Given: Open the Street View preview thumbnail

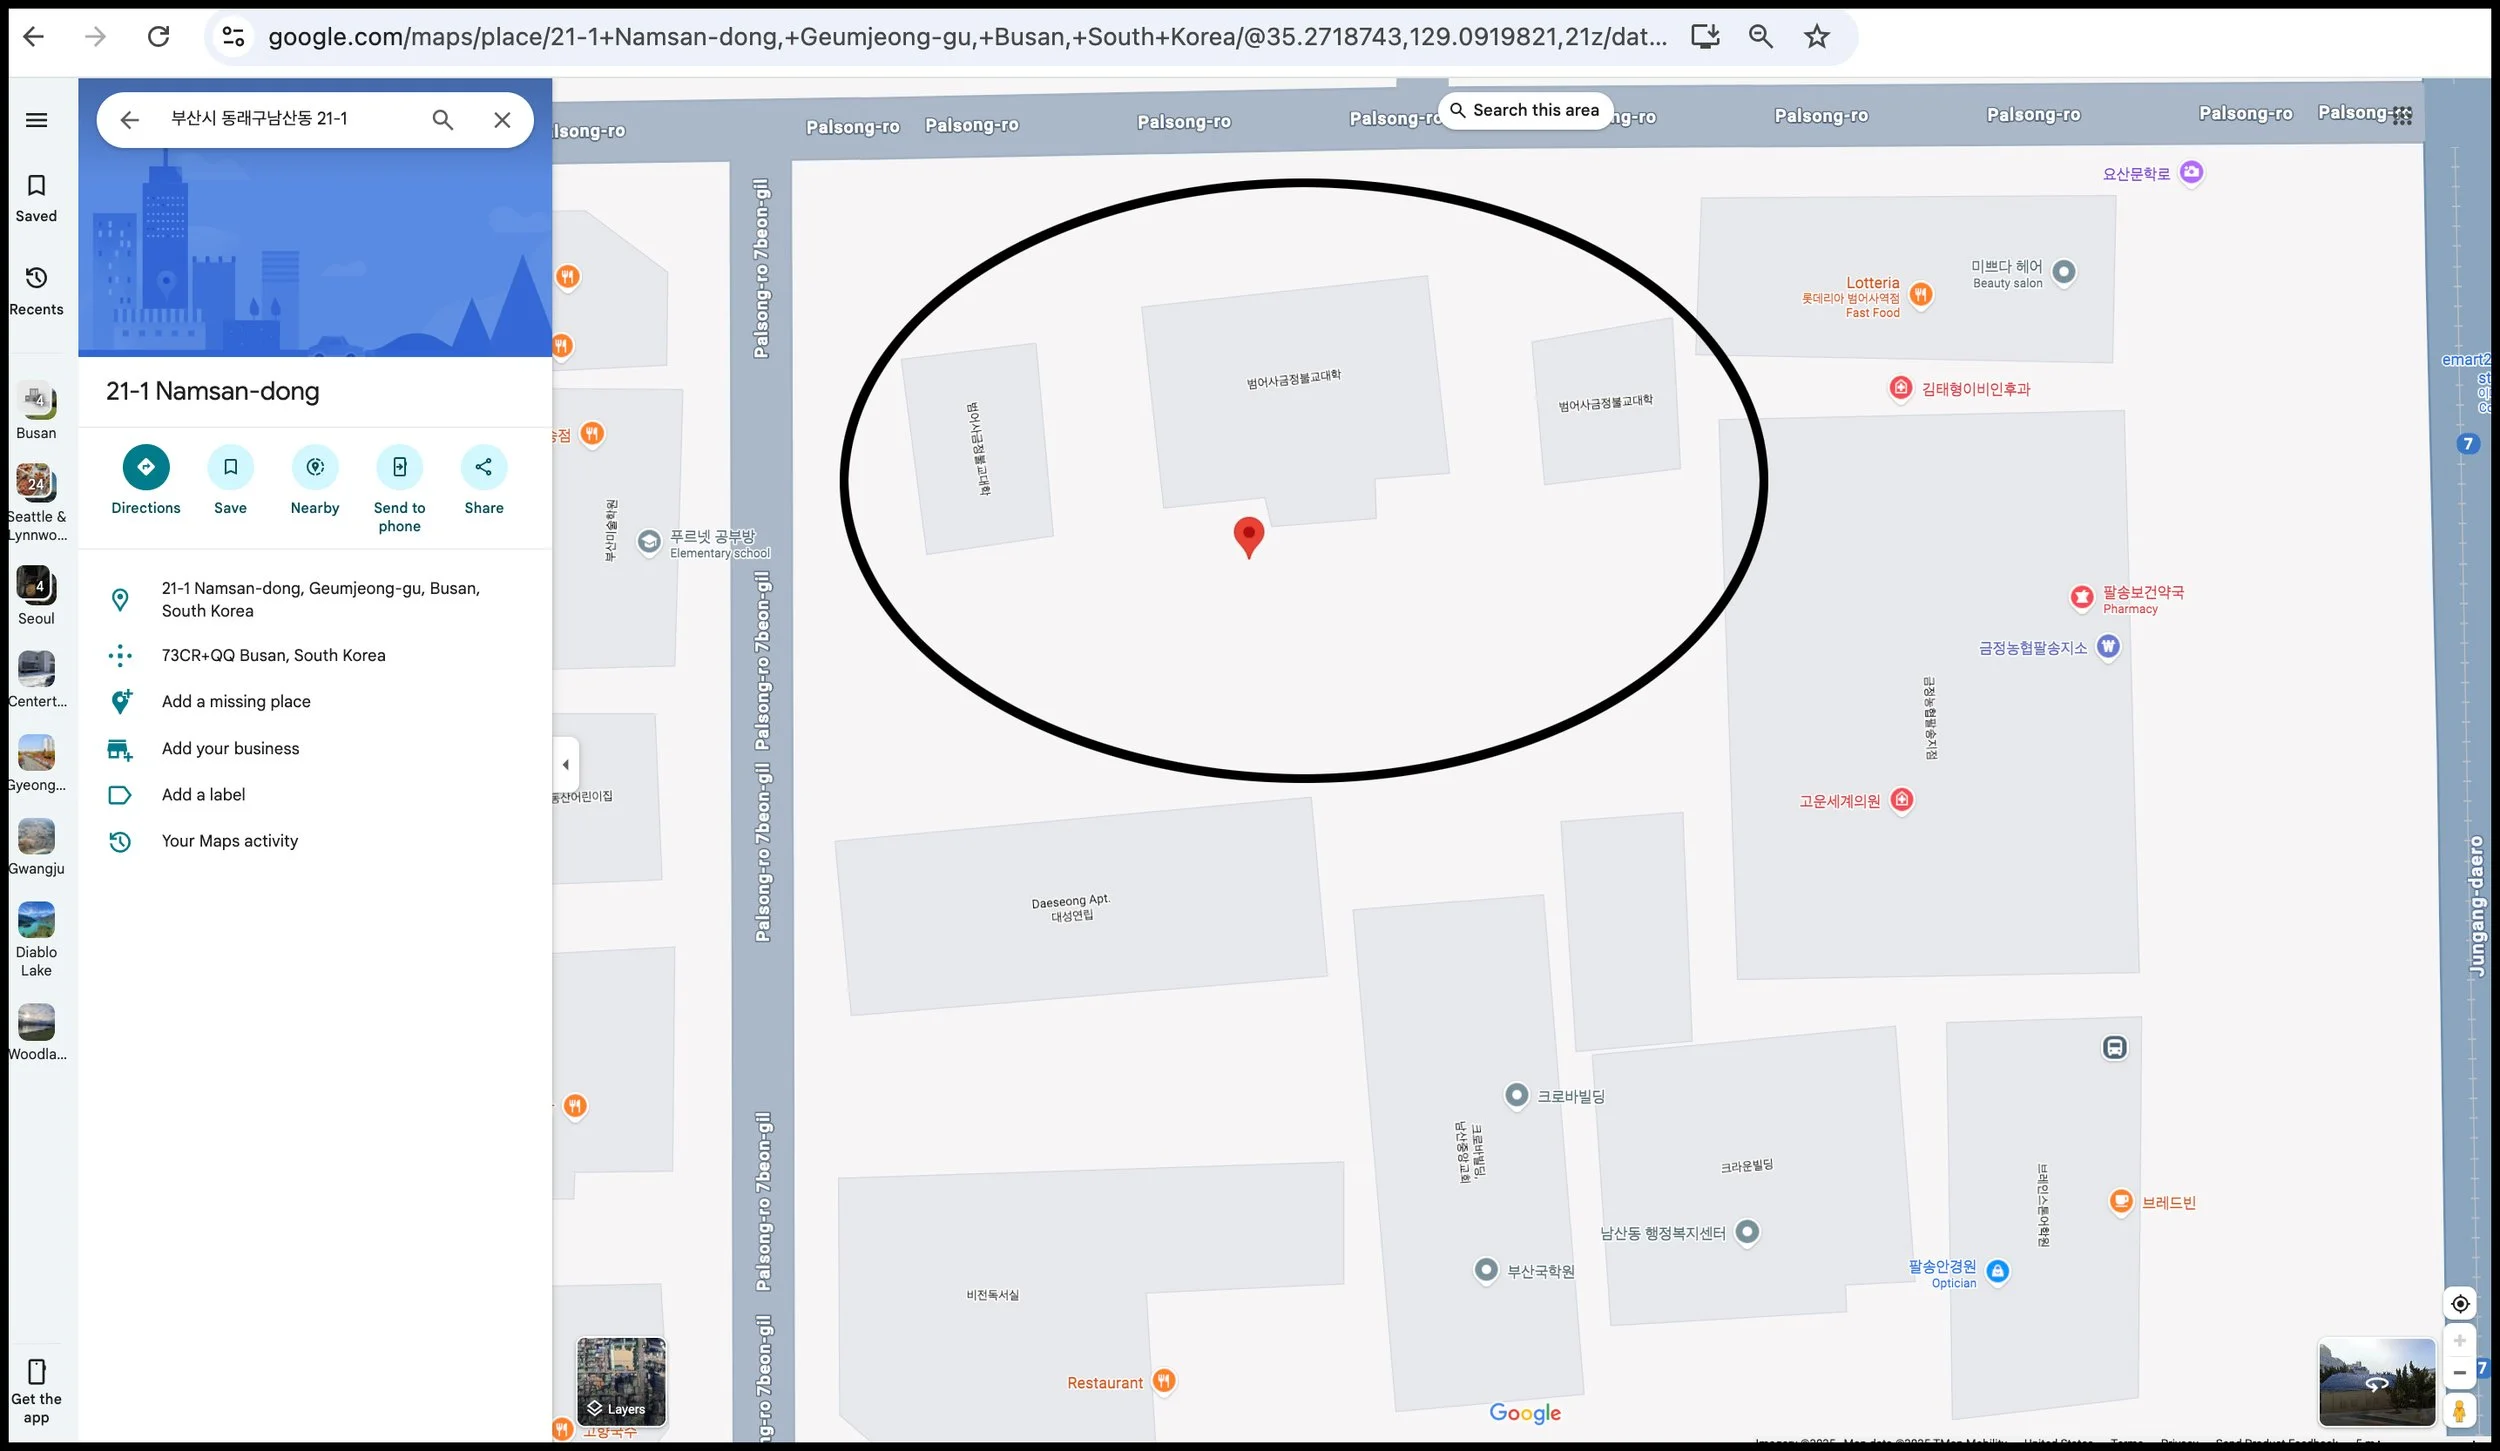Looking at the screenshot, I should click(2376, 1382).
